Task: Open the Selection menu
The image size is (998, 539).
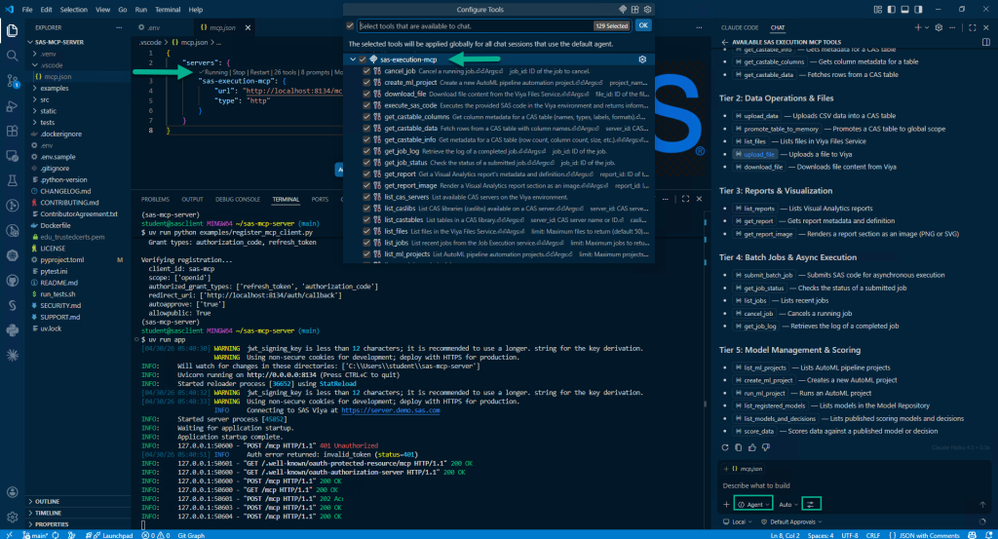Action: (x=74, y=10)
